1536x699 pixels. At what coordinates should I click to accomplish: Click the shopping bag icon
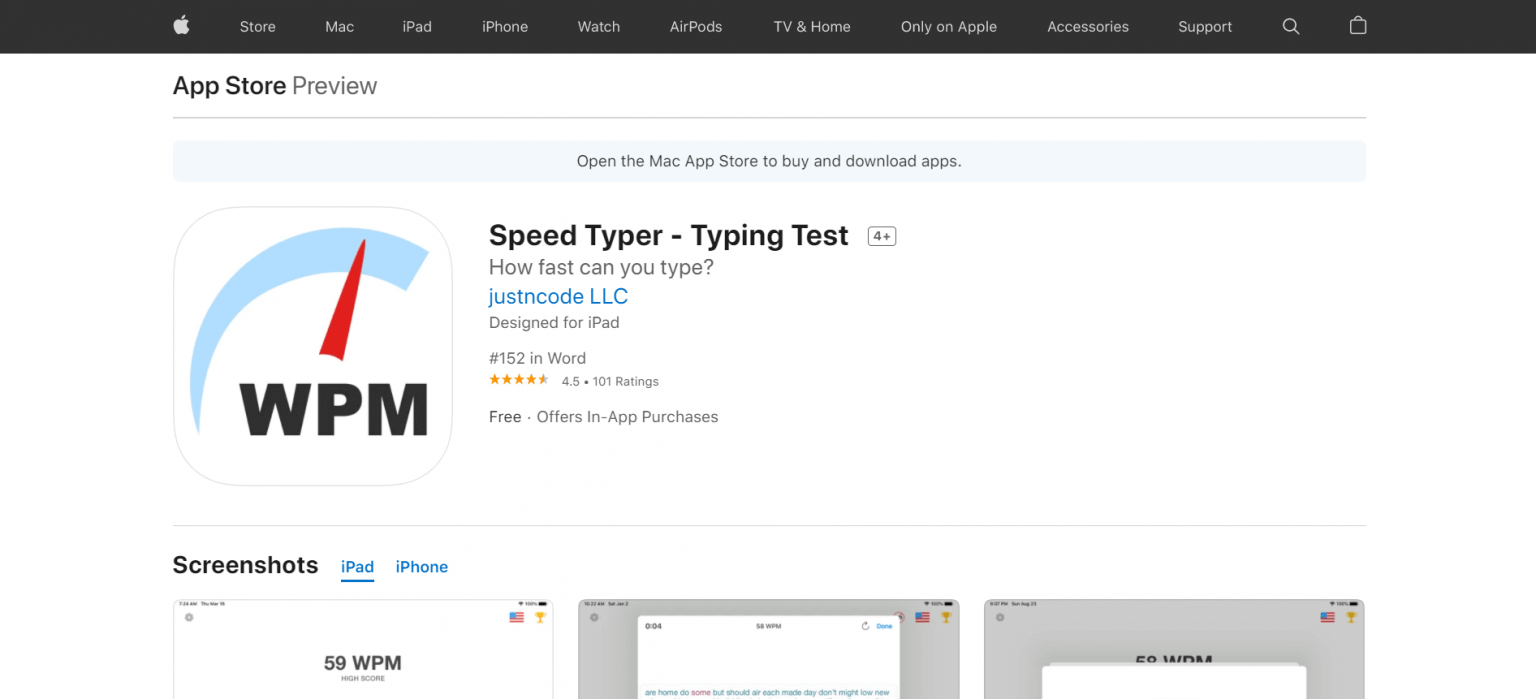point(1357,26)
